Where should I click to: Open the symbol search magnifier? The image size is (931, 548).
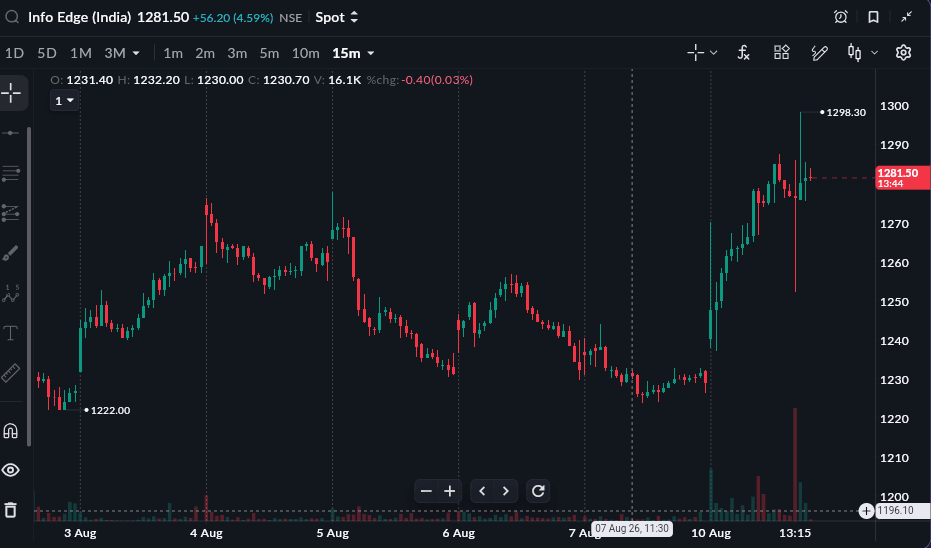(x=12, y=17)
